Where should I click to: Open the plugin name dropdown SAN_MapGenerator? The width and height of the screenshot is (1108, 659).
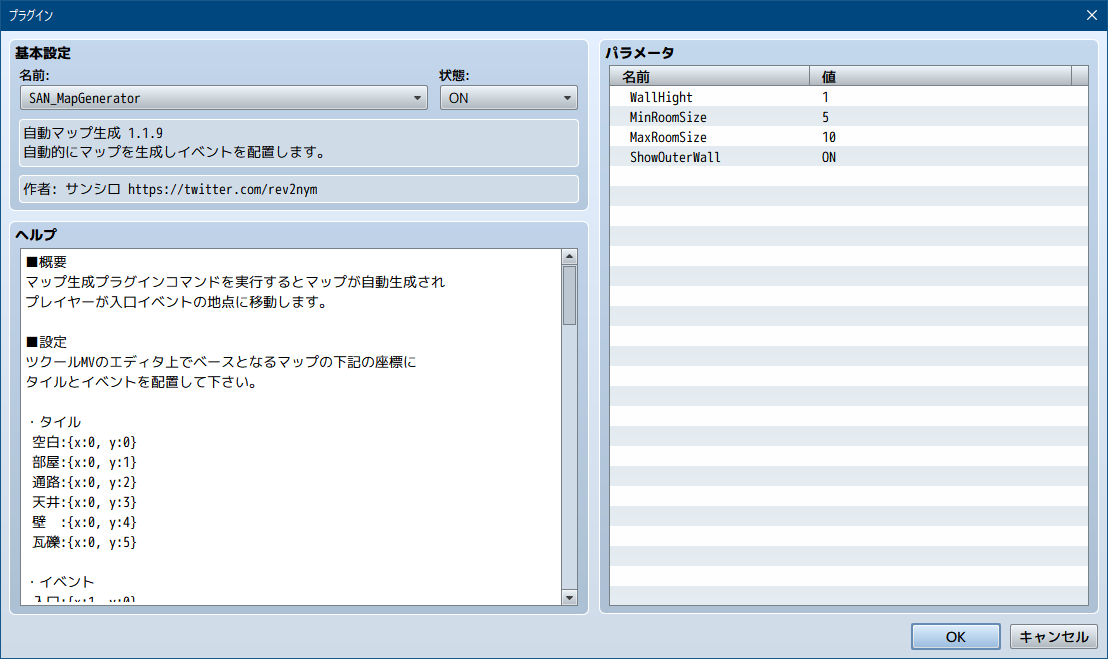[x=223, y=98]
